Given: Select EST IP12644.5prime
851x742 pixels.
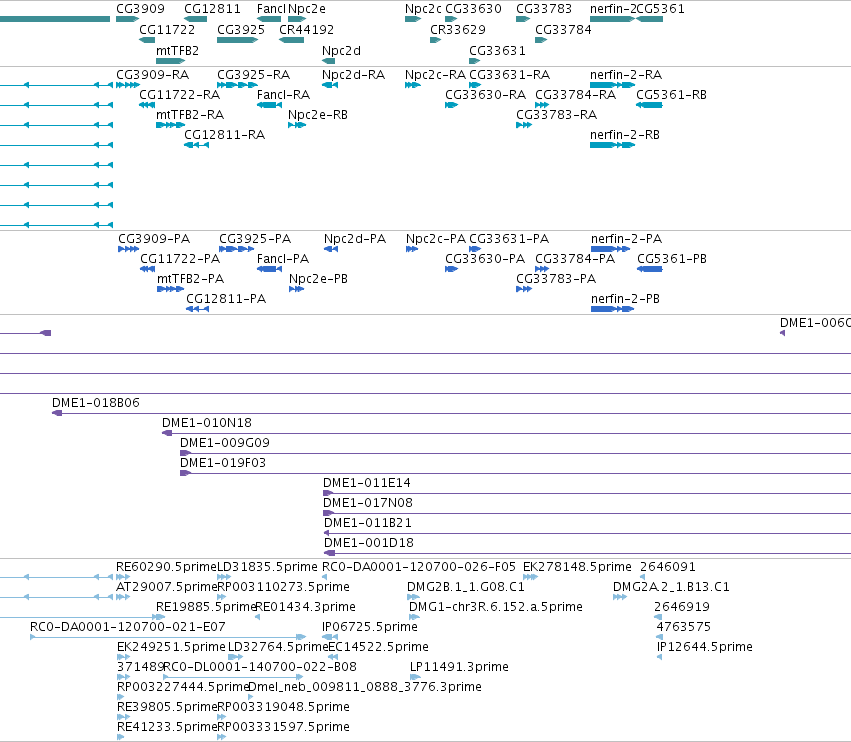Looking at the screenshot, I should pyautogui.click(x=659, y=657).
